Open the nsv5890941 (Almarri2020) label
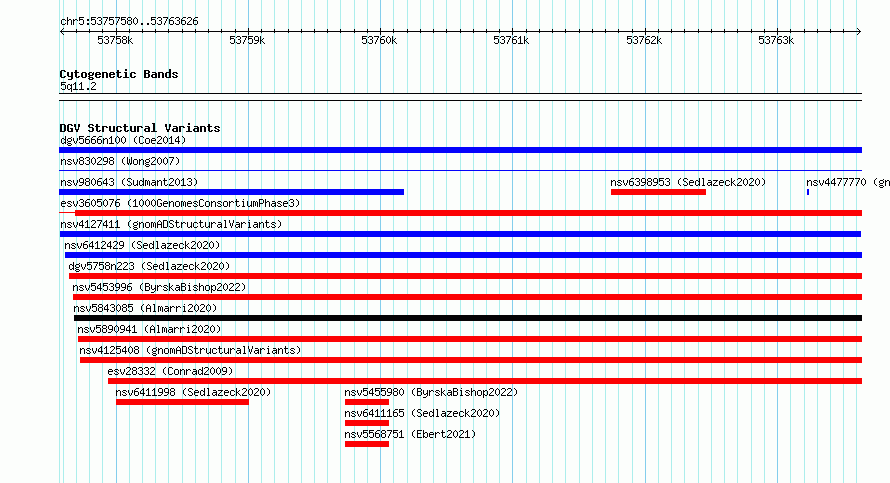Image resolution: width=890 pixels, height=483 pixels. (149, 329)
